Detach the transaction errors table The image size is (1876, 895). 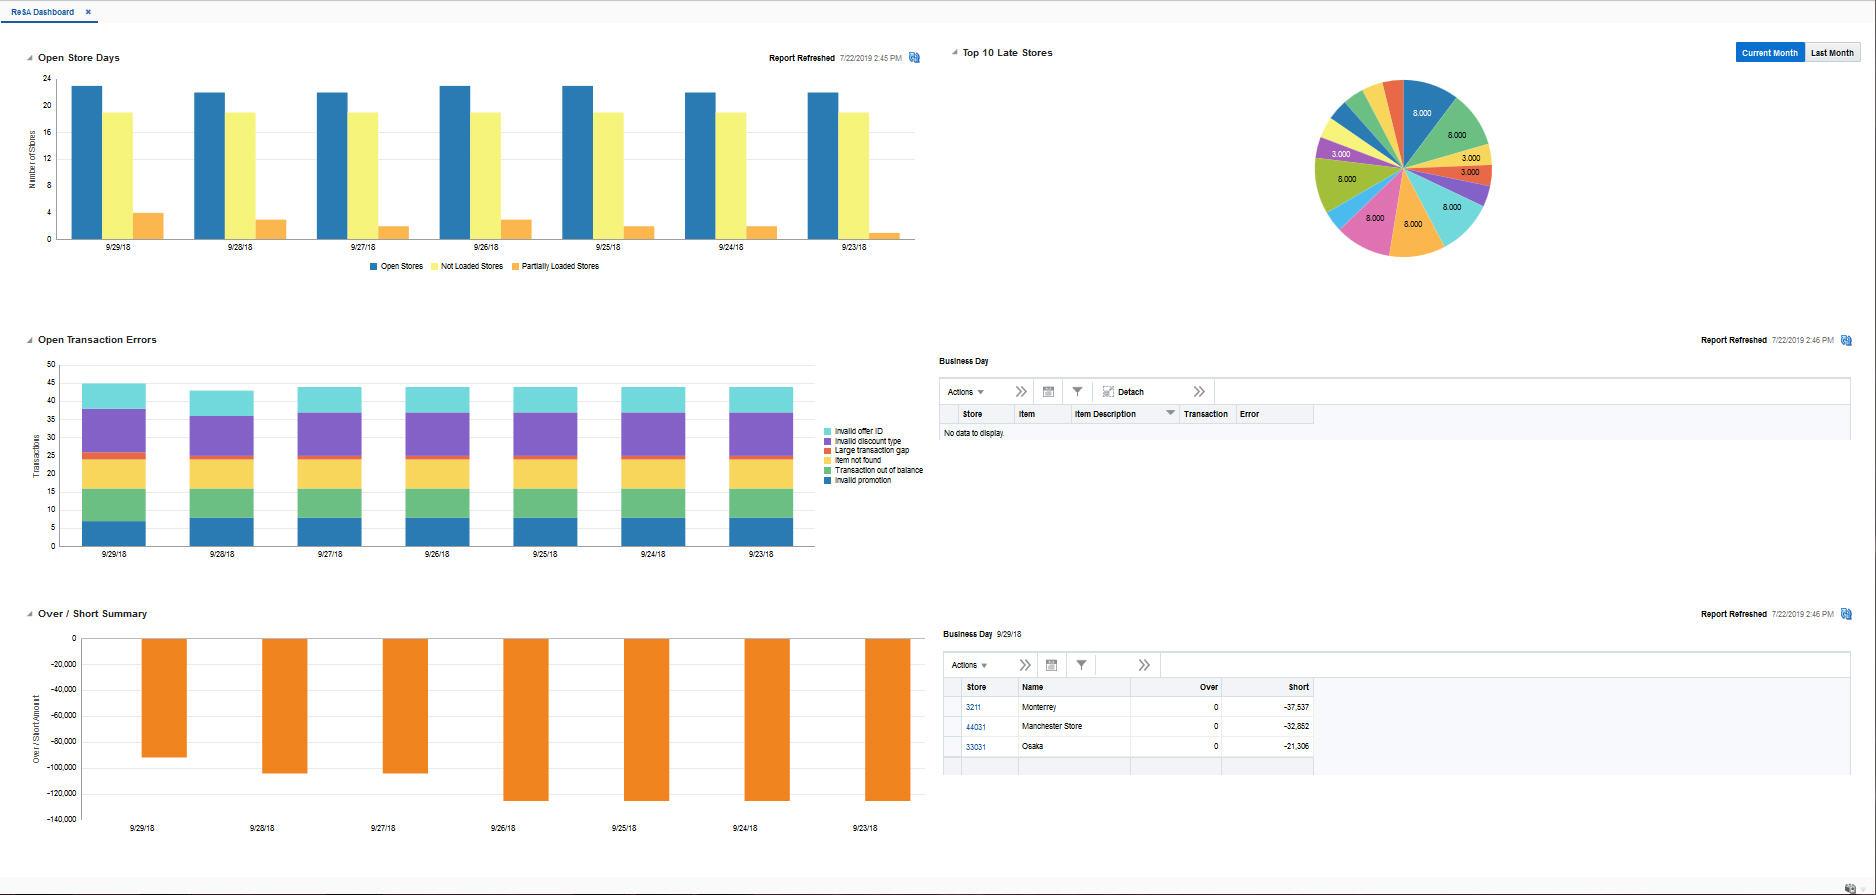(1123, 392)
